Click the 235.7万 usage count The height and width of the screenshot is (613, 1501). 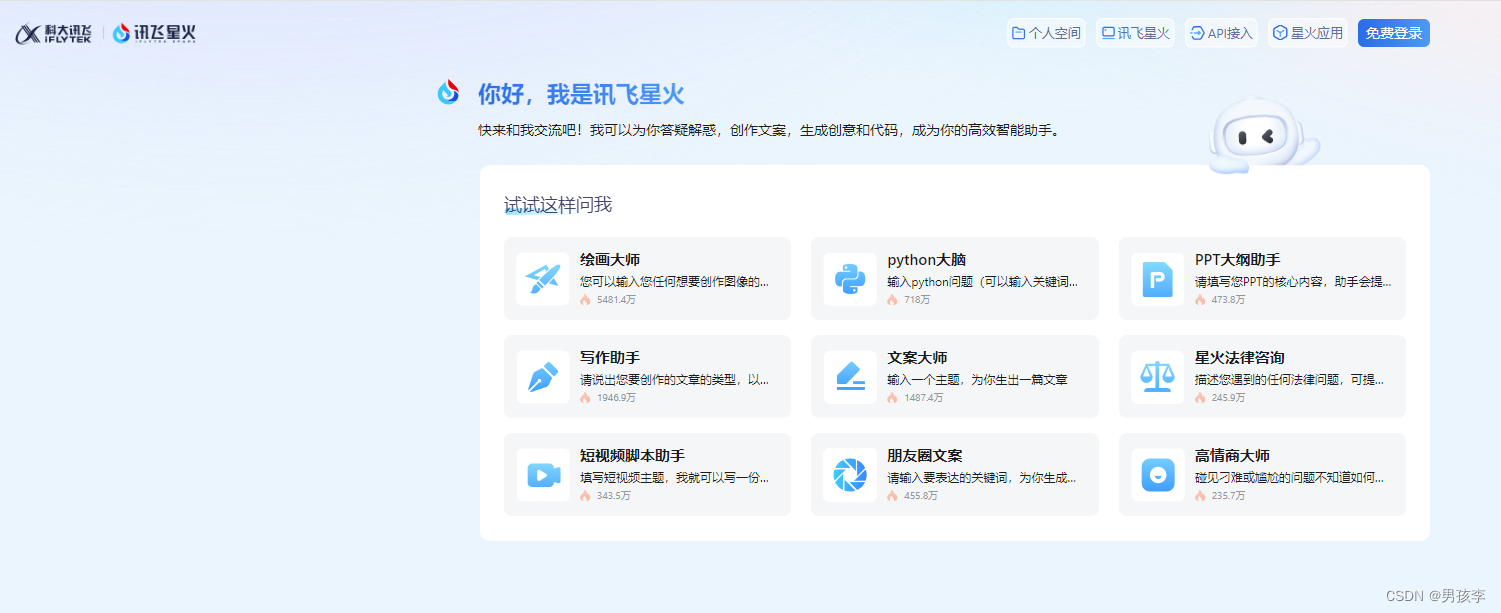click(x=1229, y=496)
